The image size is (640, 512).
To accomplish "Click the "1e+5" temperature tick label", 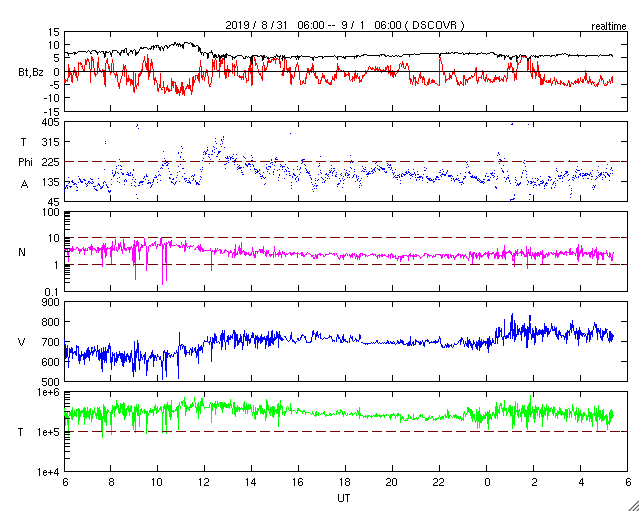I will (x=47, y=432).
